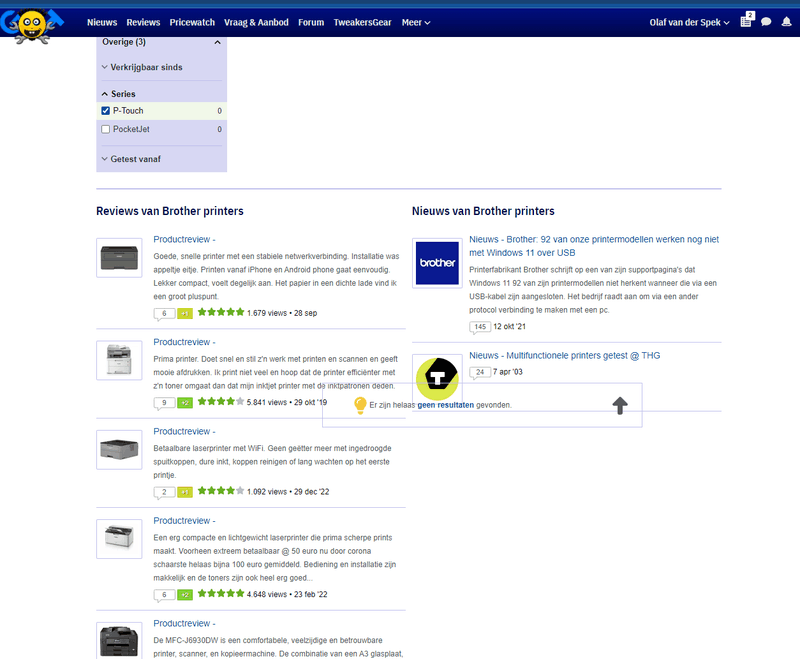
Task: Uncheck the P-Touch series filter
Action: (106, 111)
